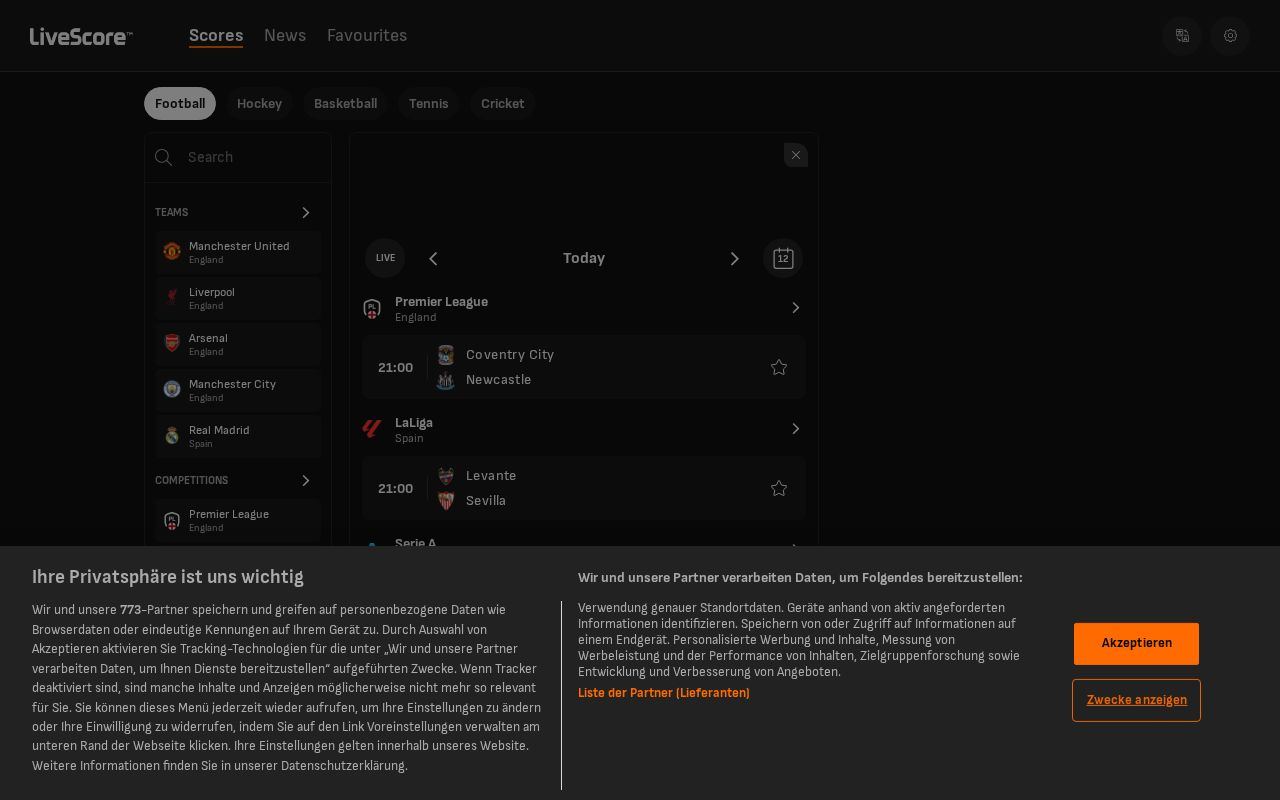Select the Basketball sport tab
The image size is (1280, 800).
click(345, 104)
